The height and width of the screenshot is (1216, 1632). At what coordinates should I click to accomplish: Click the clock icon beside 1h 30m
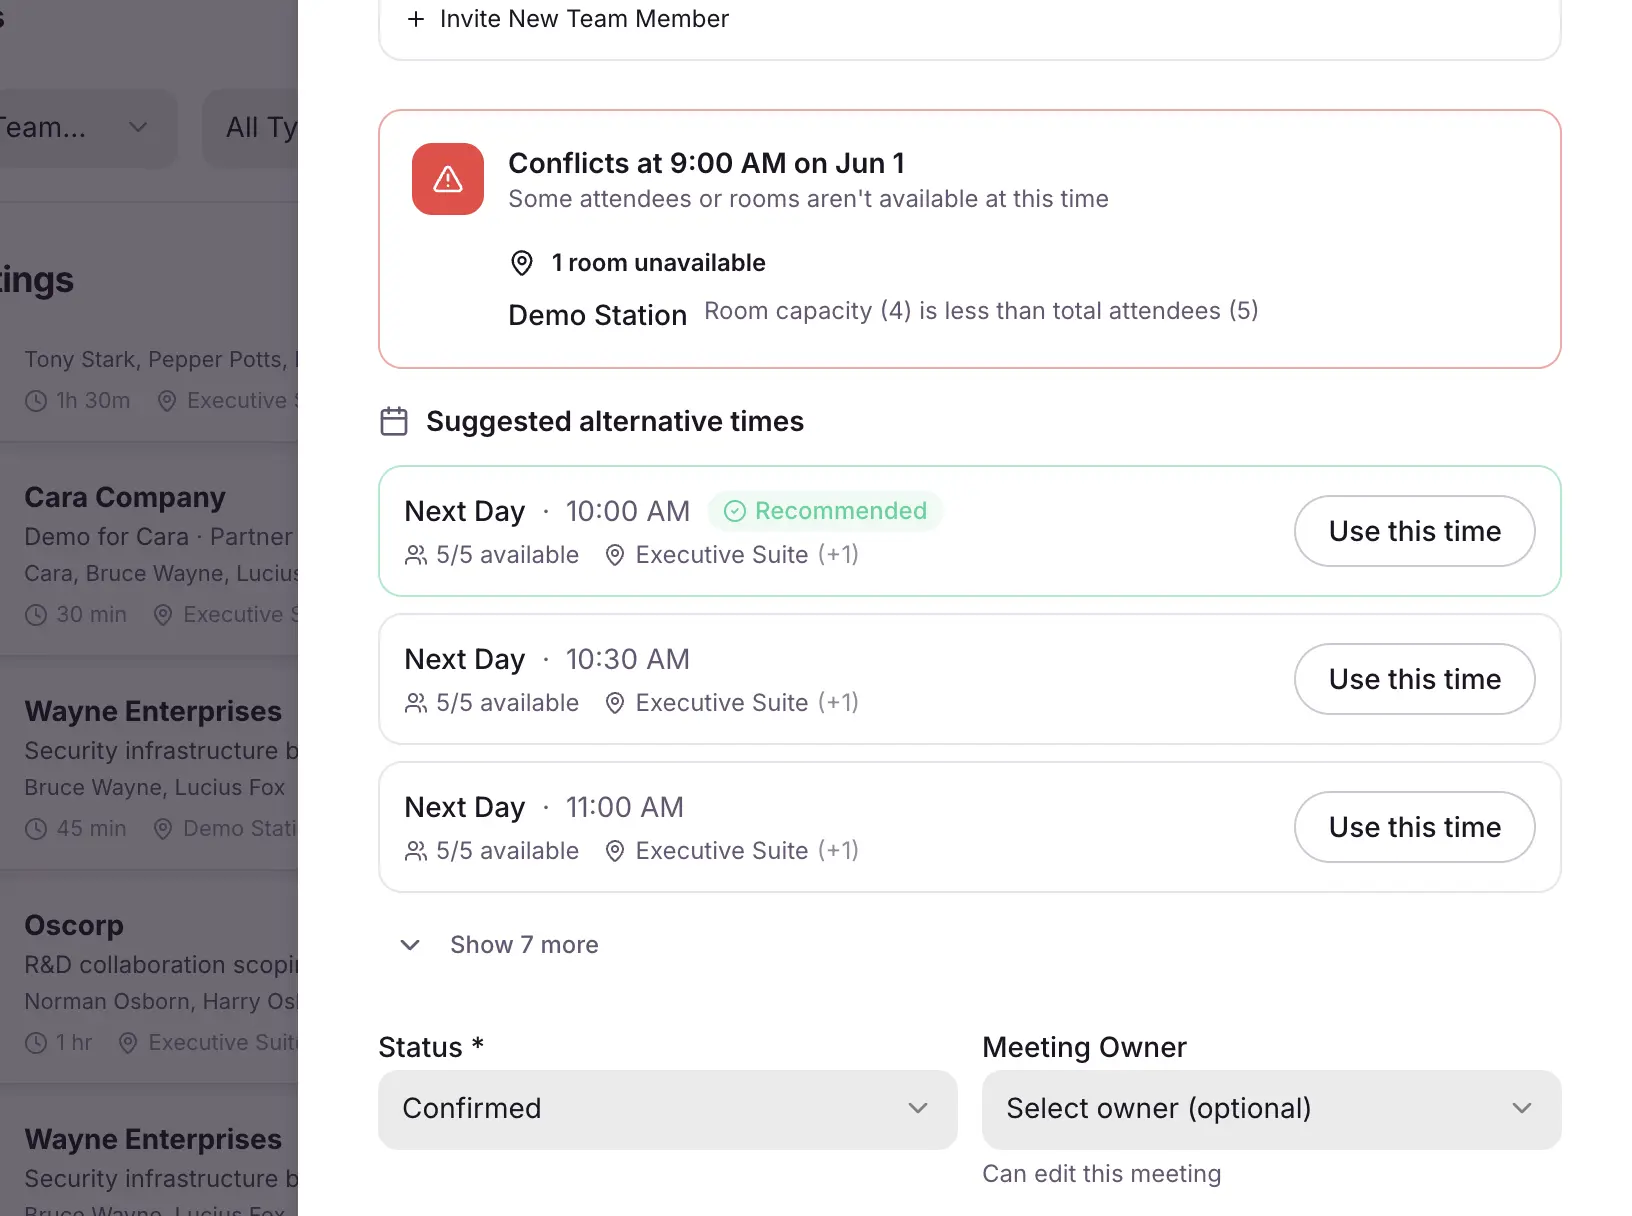[36, 401]
